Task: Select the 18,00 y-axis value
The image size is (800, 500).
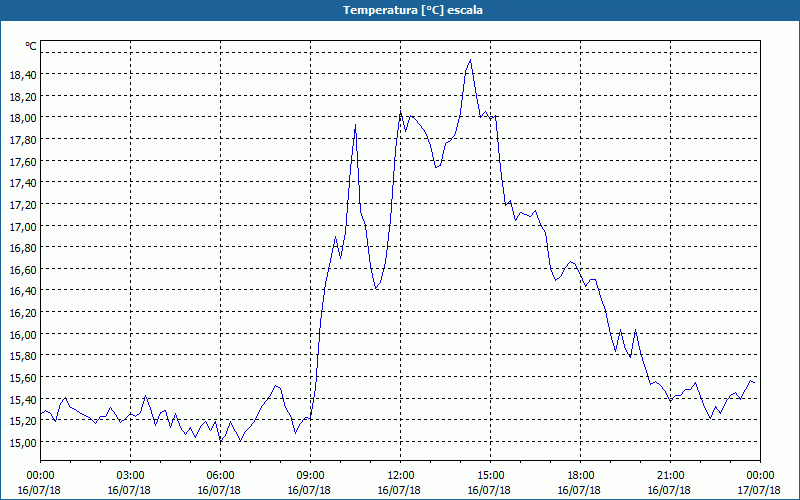Action: pos(23,118)
